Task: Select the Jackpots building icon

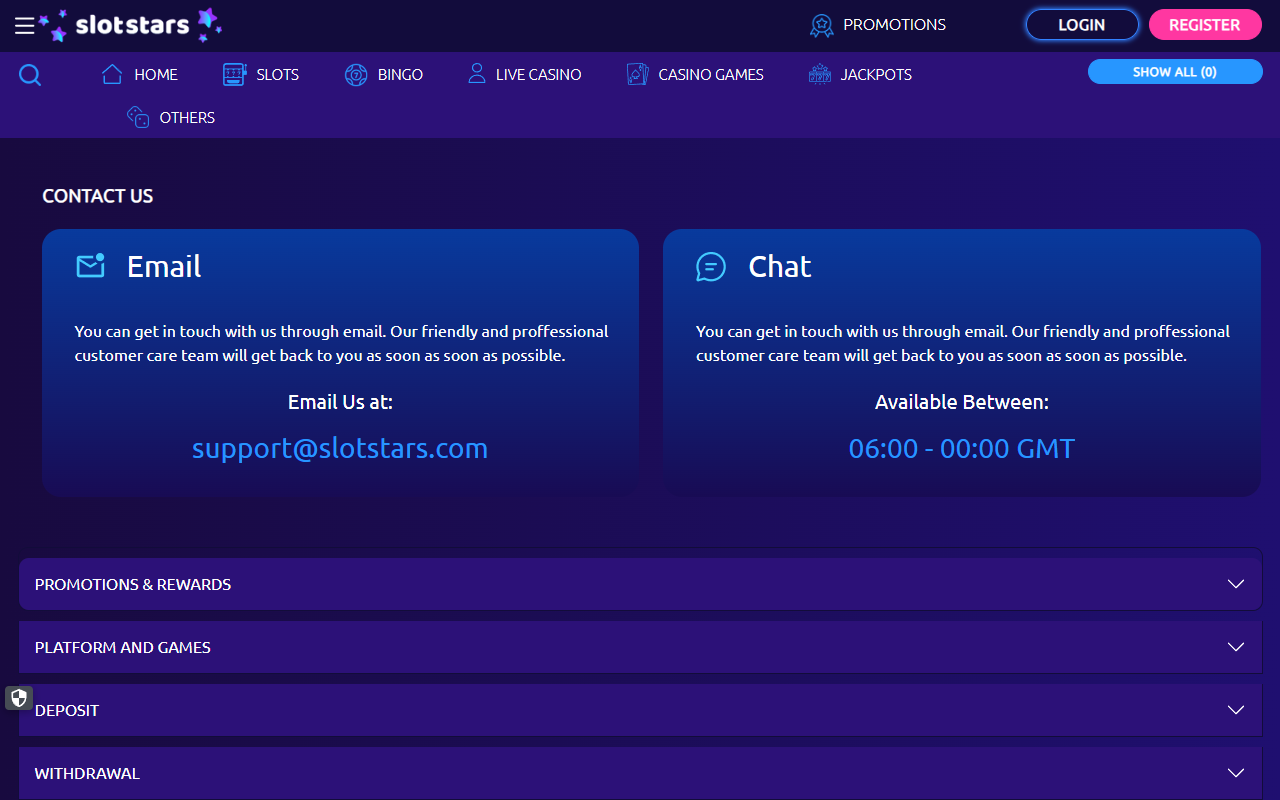Action: pyautogui.click(x=820, y=74)
